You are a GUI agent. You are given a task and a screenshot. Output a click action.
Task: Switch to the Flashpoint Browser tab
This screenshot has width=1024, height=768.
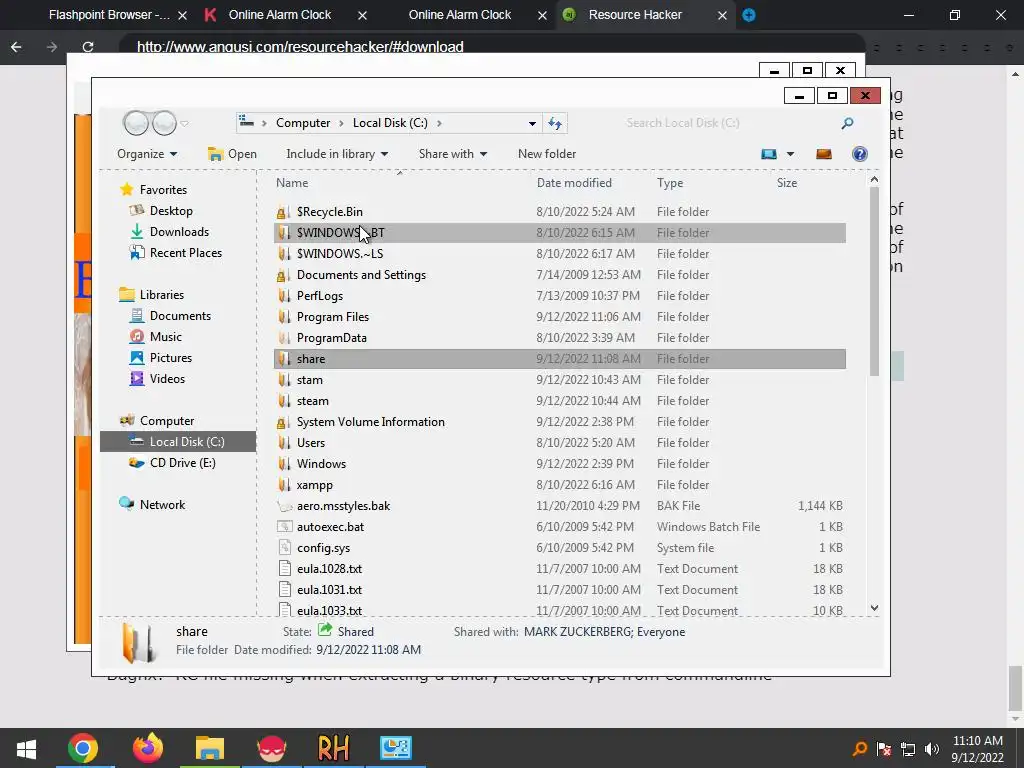tap(110, 15)
